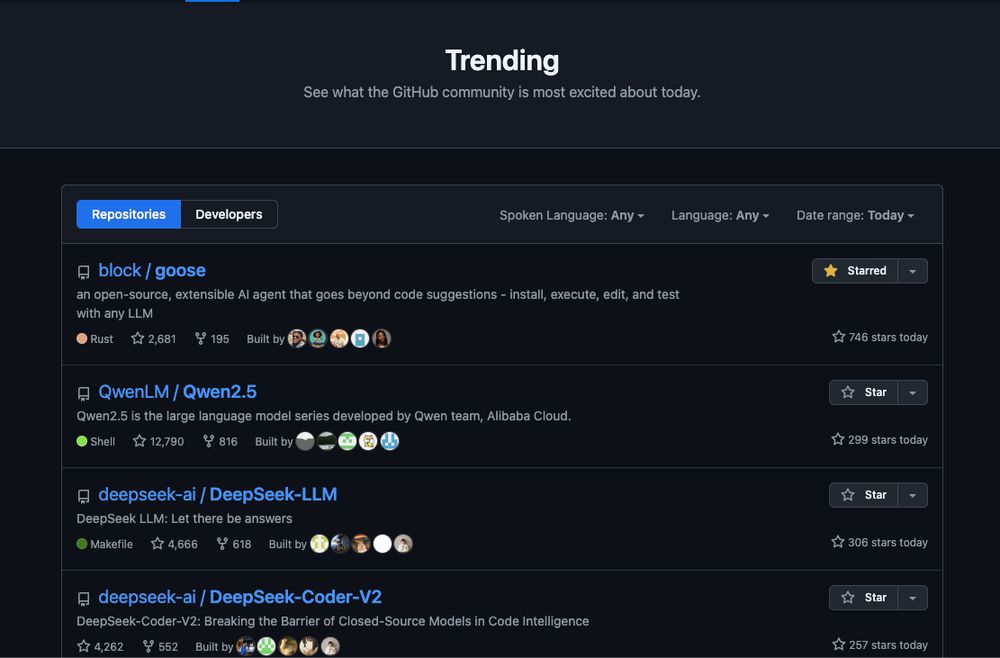Viewport: 1000px width, 658px height.
Task: Open the deepseek-ai / DeepSeek-Coder-V2 repository link
Action: point(240,597)
